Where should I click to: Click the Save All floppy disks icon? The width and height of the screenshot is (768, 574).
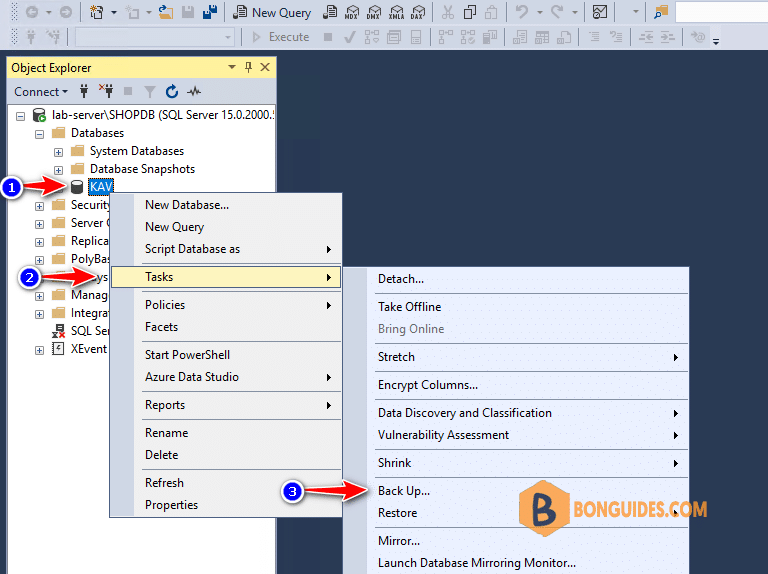[210, 12]
